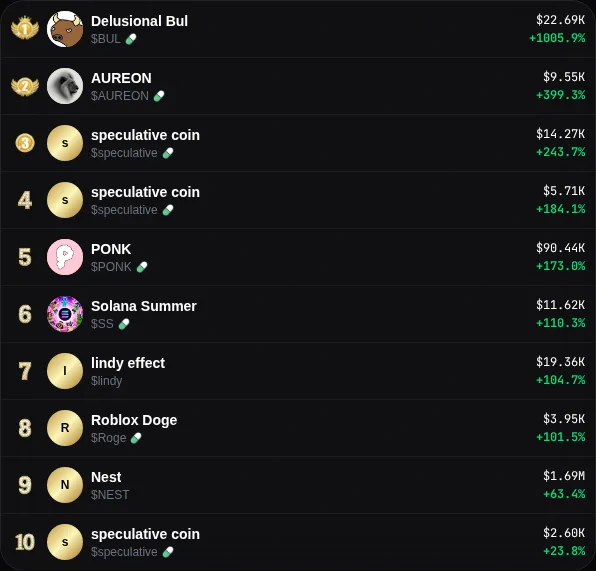596x571 pixels.
Task: Open the lindy effect token name
Action: coord(128,363)
